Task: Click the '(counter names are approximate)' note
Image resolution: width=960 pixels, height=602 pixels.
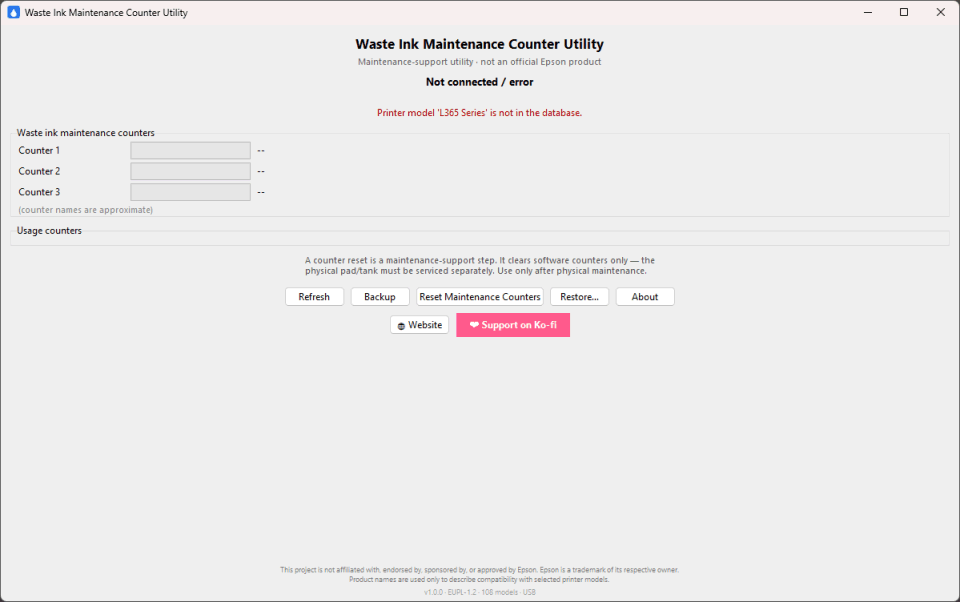Action: 86,210
